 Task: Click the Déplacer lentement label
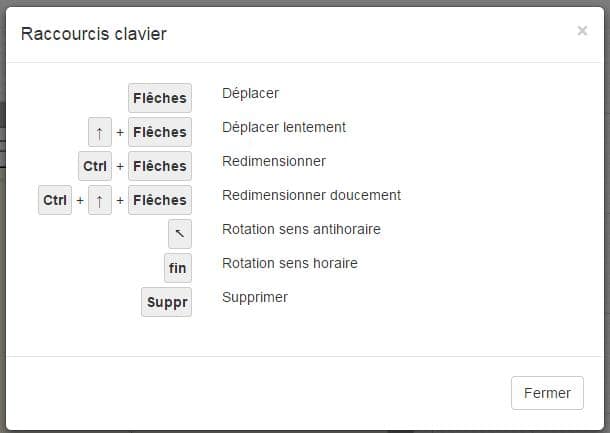point(284,127)
